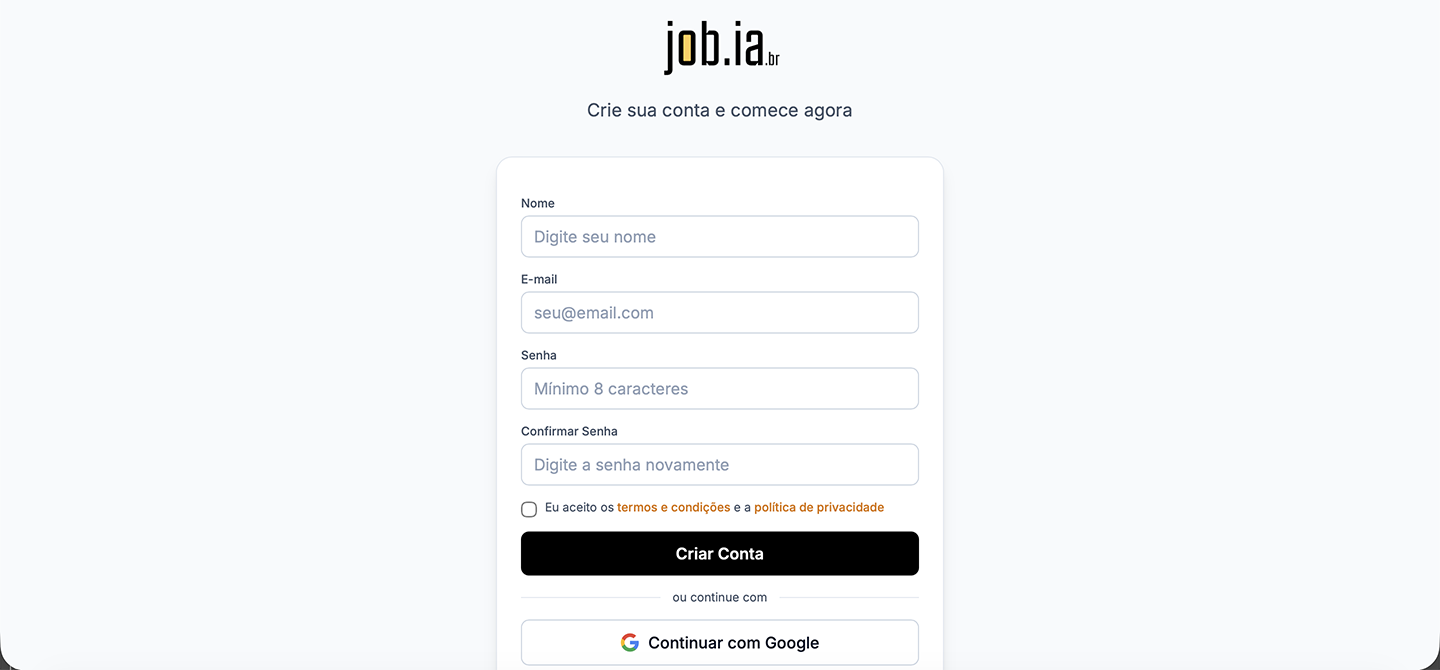1440x670 pixels.
Task: Focus the Confirmar Senha field
Action: (720, 465)
